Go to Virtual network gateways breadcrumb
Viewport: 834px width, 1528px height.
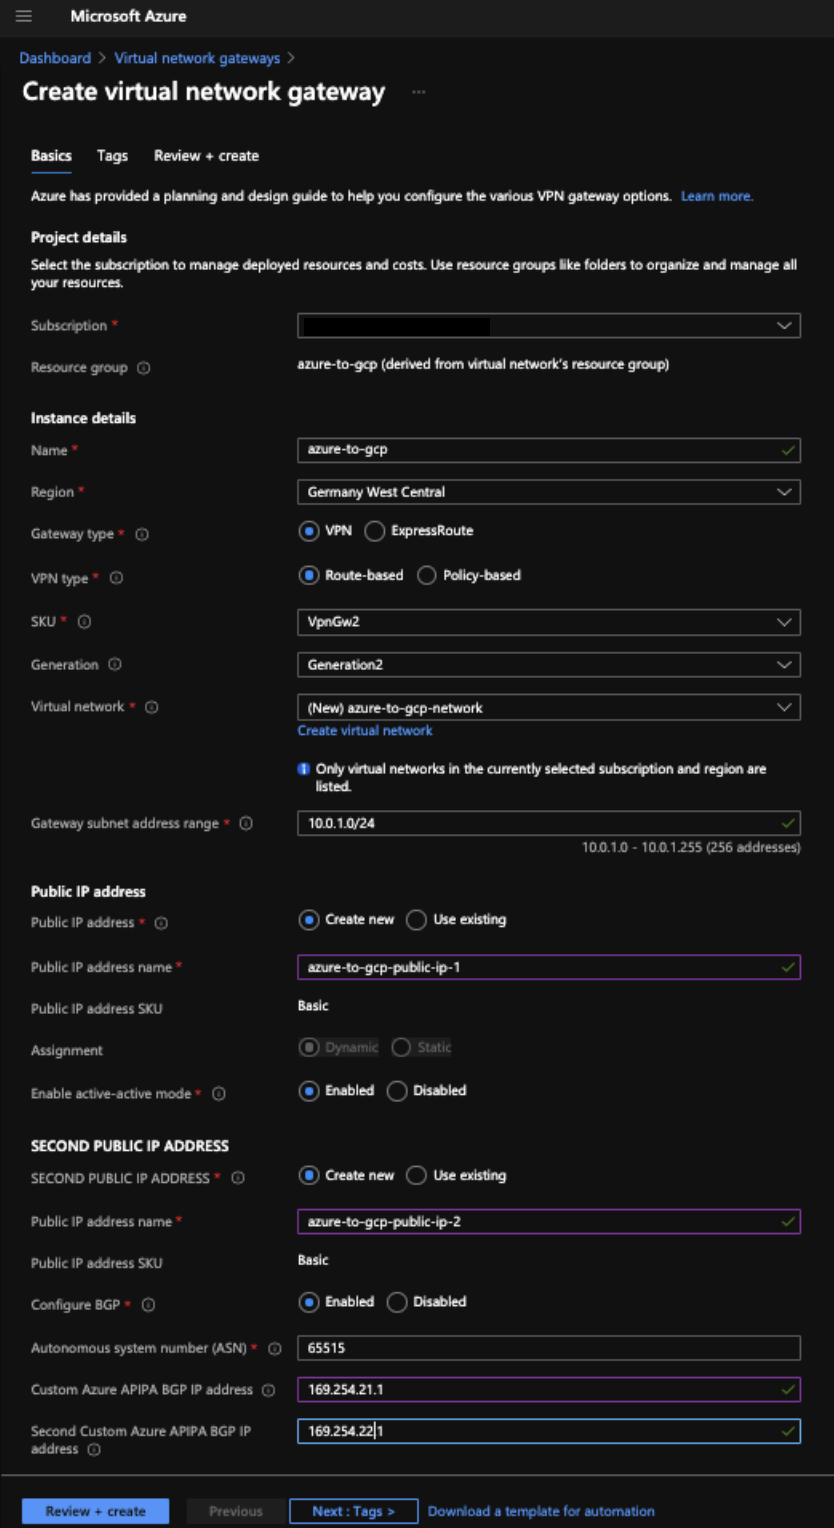tap(197, 58)
